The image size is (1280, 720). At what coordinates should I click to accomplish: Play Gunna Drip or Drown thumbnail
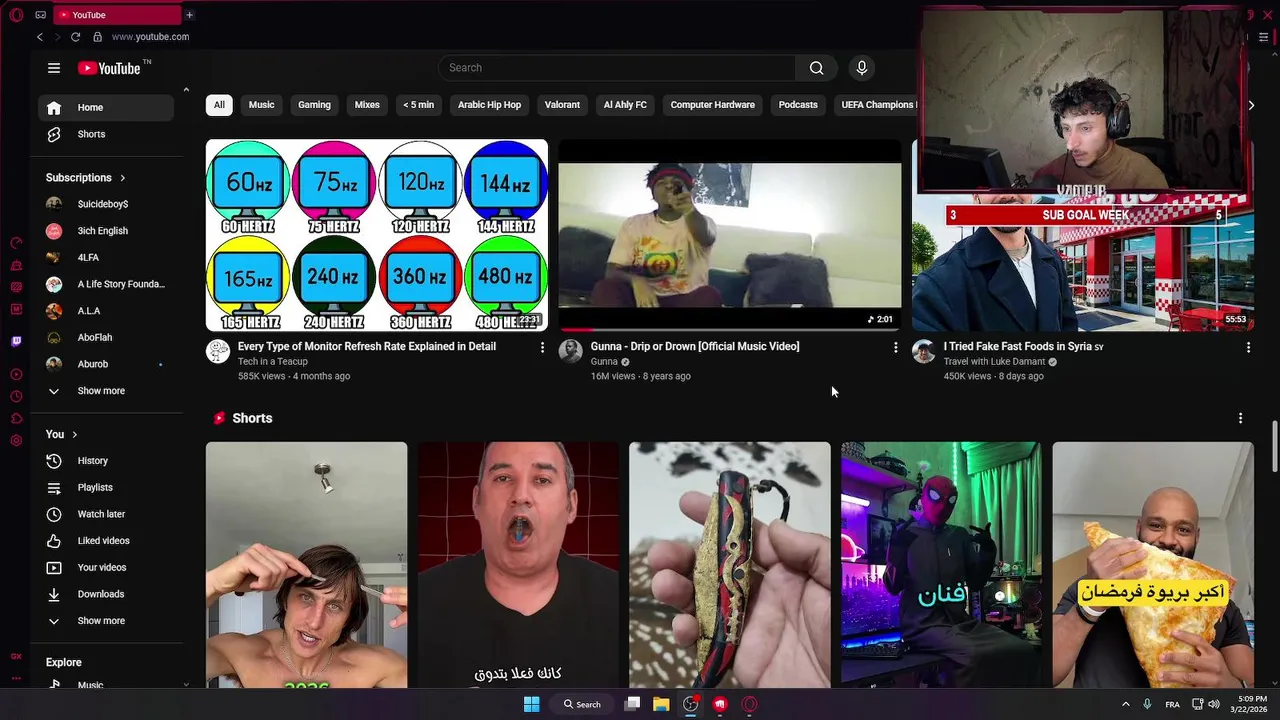(x=730, y=235)
